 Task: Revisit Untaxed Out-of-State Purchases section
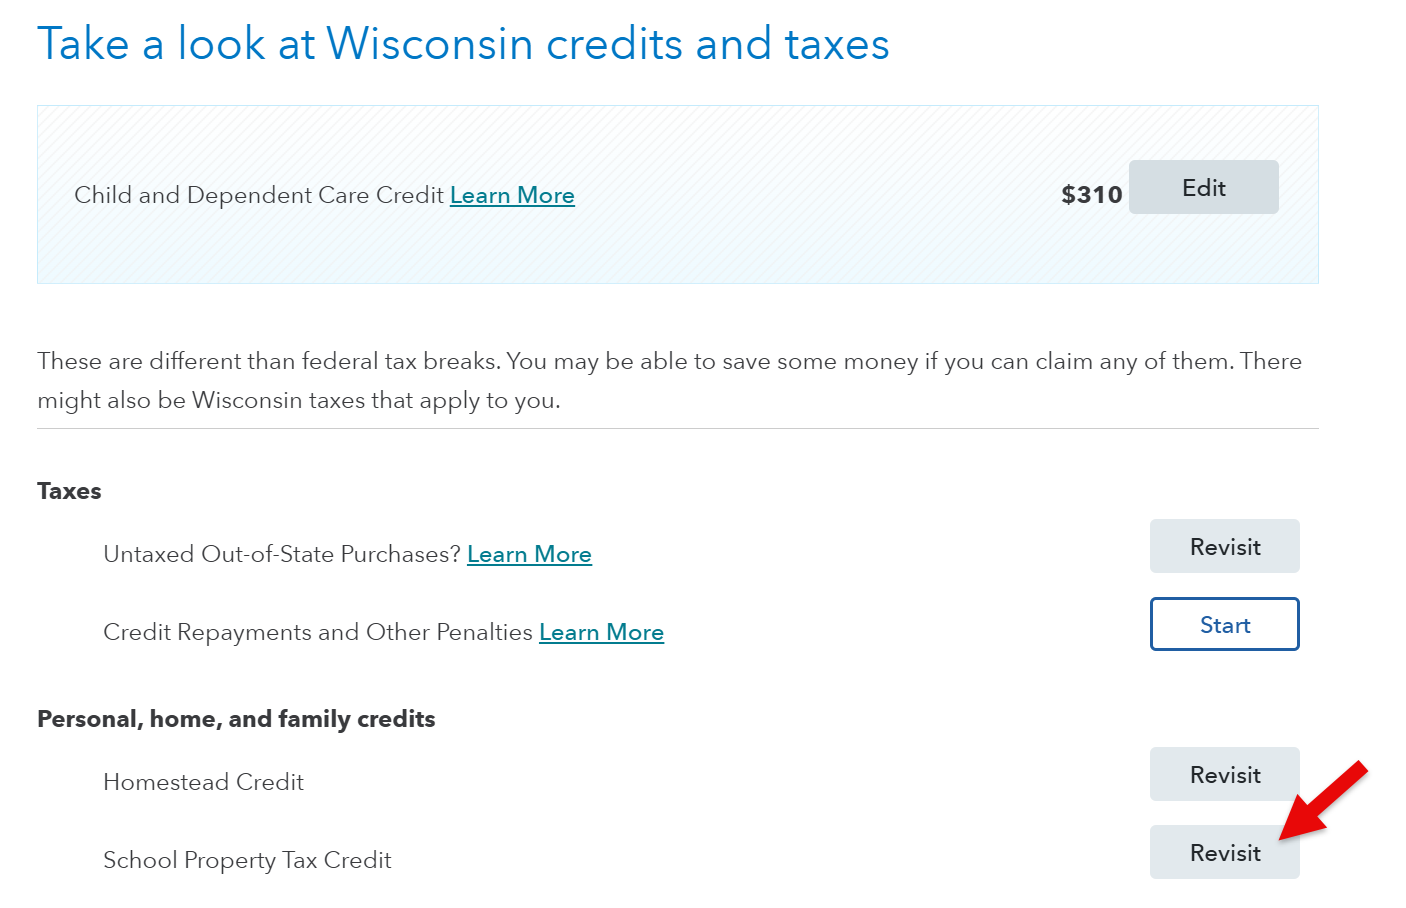pos(1224,546)
